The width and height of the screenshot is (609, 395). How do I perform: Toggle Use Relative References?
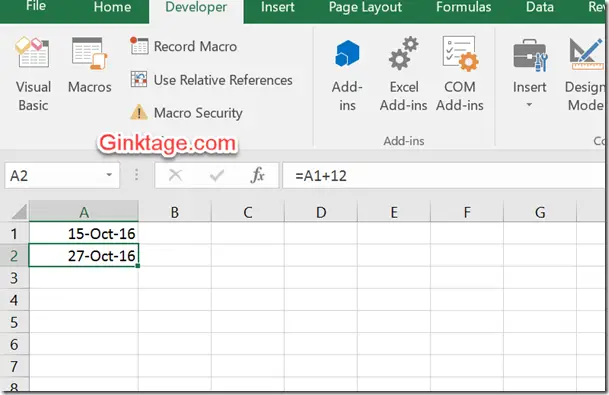click(211, 80)
